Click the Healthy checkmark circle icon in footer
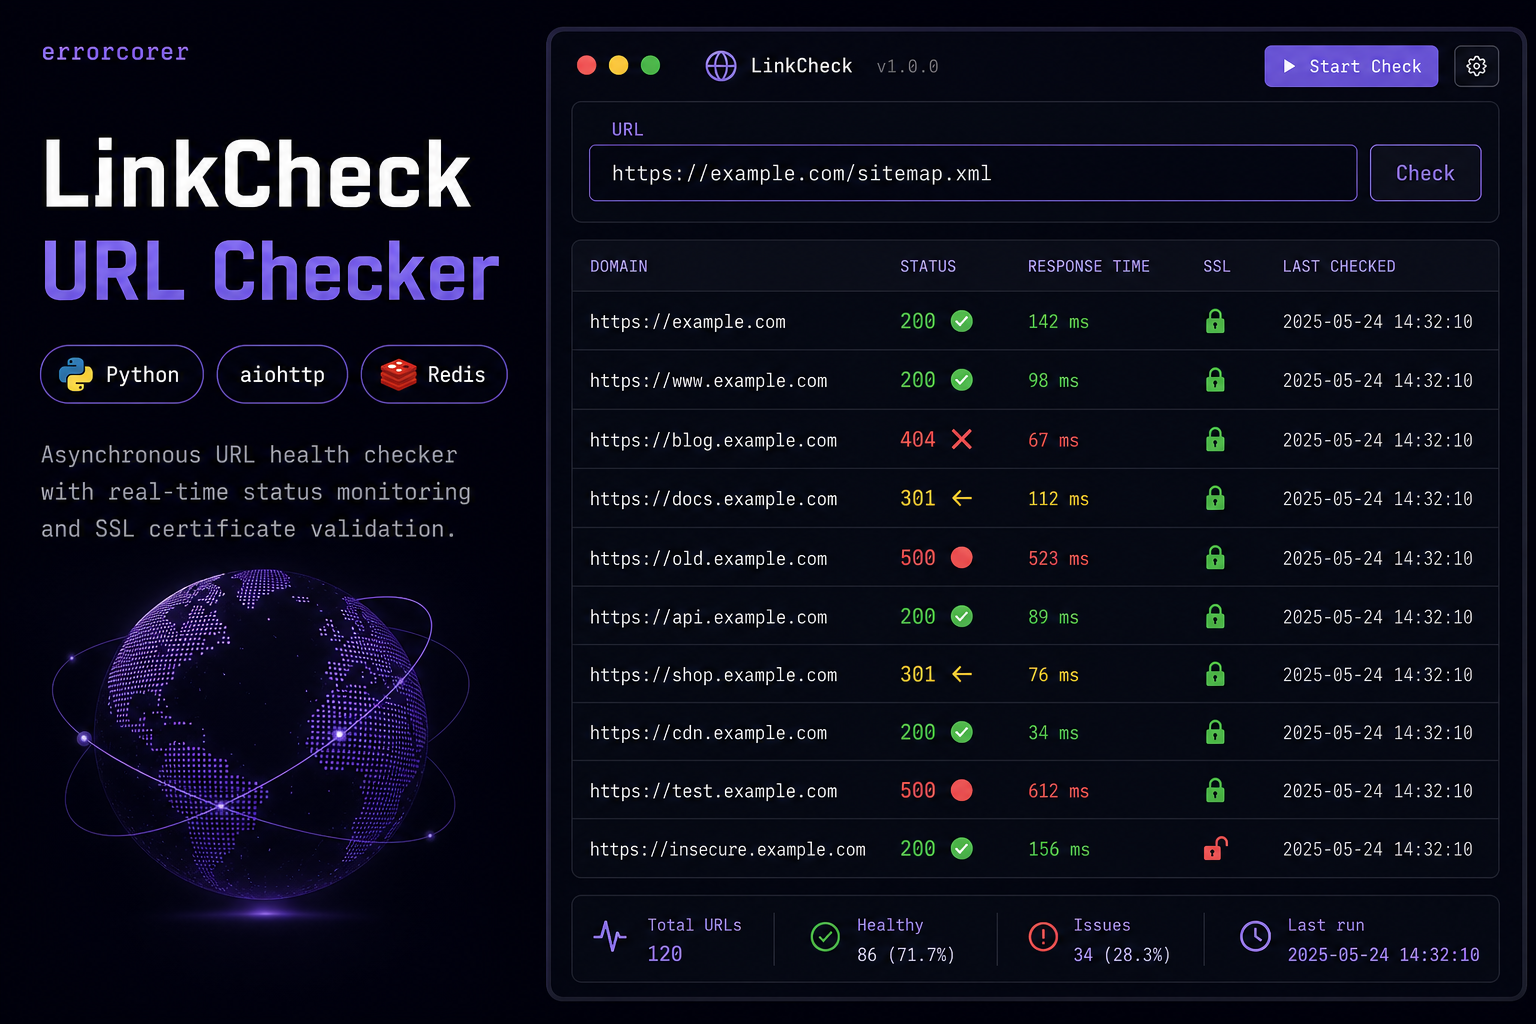The image size is (1536, 1024). point(825,936)
